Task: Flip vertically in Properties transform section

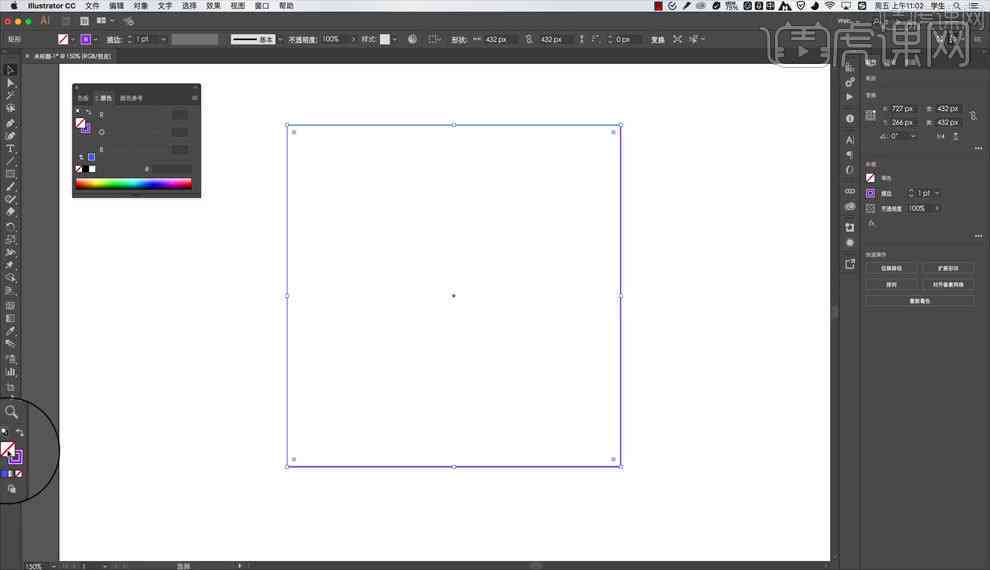Action: [x=955, y=136]
